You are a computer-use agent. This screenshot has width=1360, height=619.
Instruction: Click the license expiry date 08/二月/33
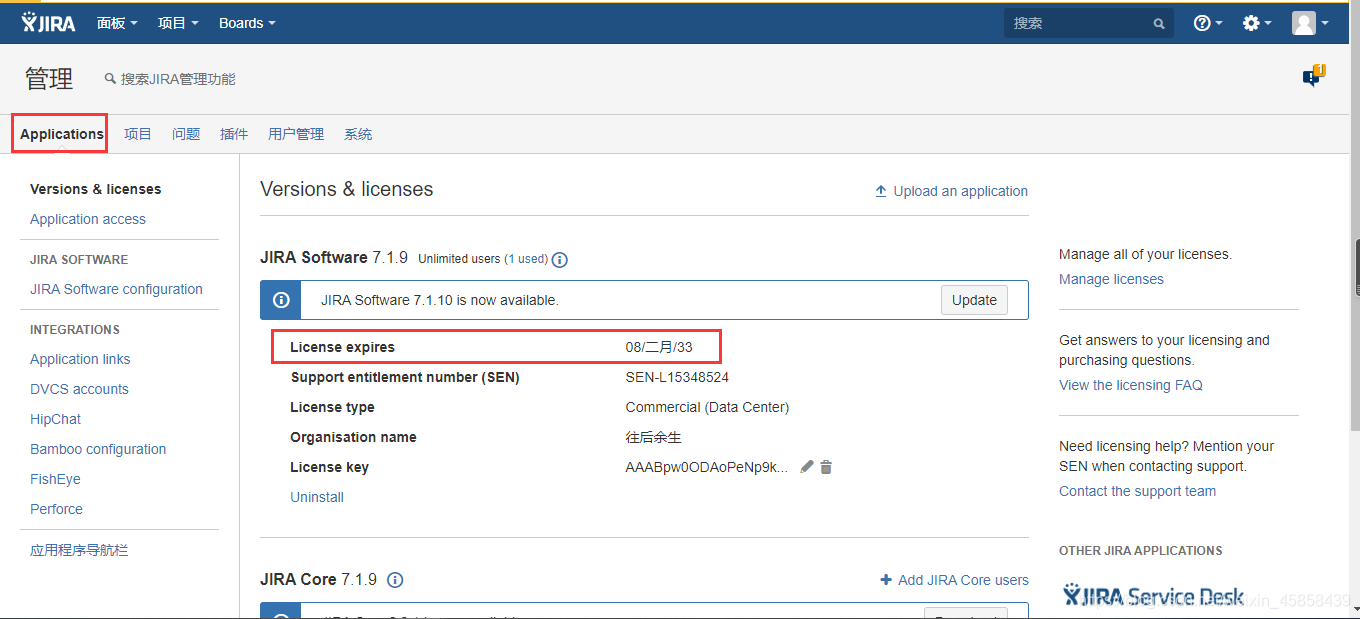(659, 347)
